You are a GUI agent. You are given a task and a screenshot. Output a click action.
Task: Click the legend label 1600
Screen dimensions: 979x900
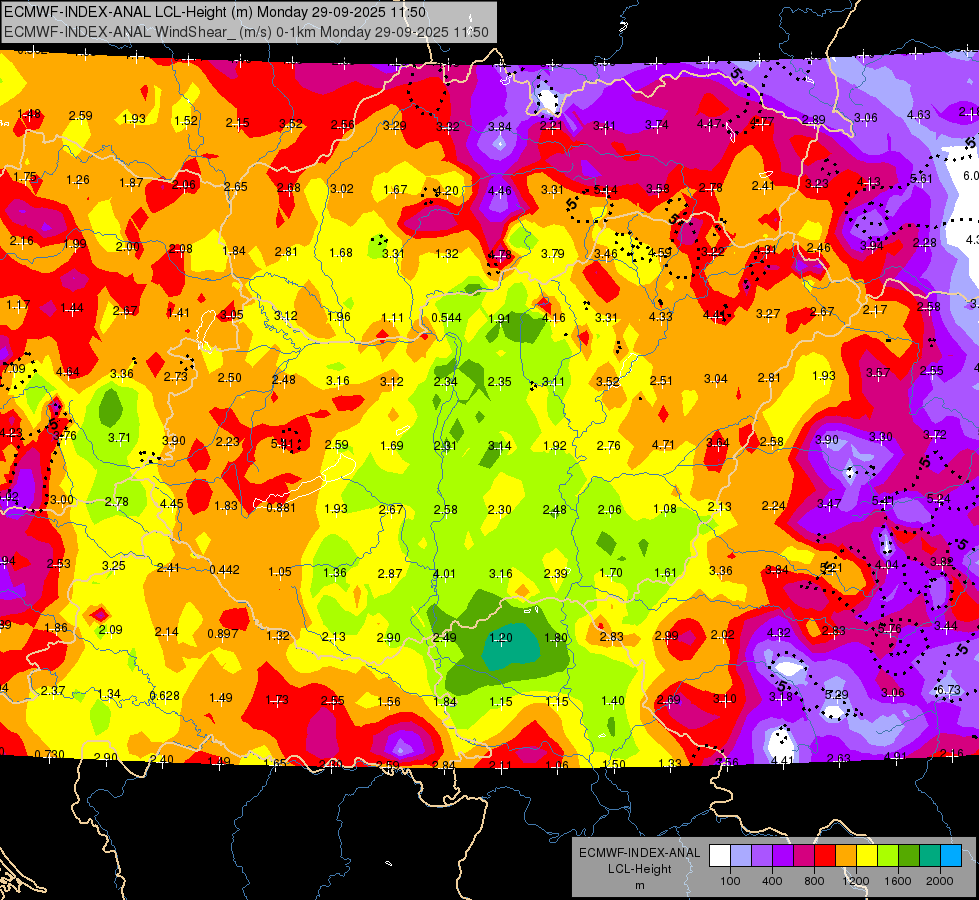[897, 881]
